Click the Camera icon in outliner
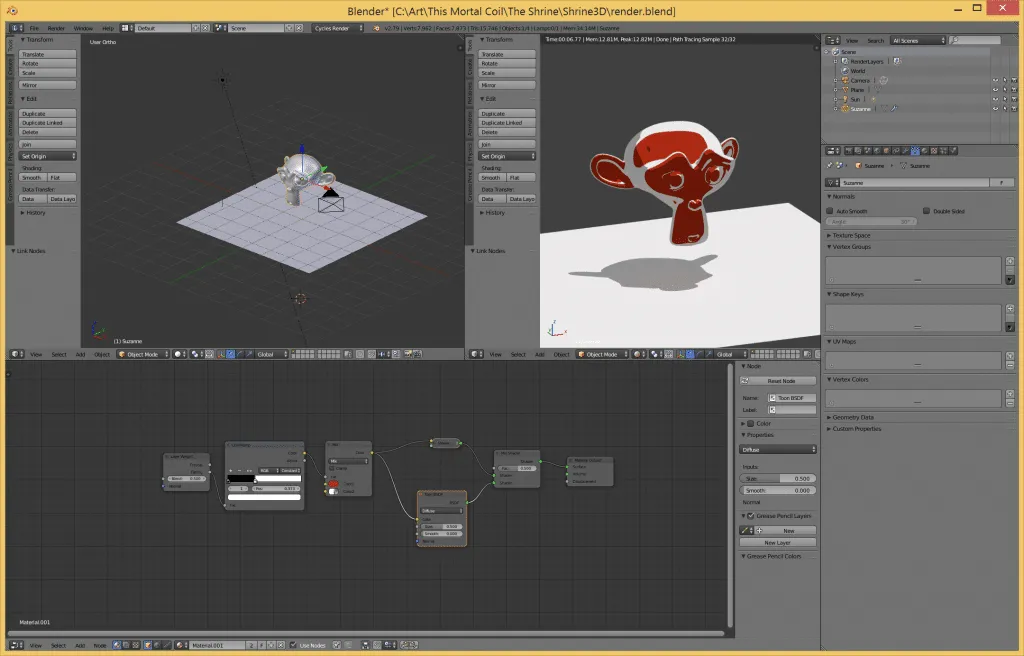Viewport: 1024px width, 656px height. pos(844,80)
